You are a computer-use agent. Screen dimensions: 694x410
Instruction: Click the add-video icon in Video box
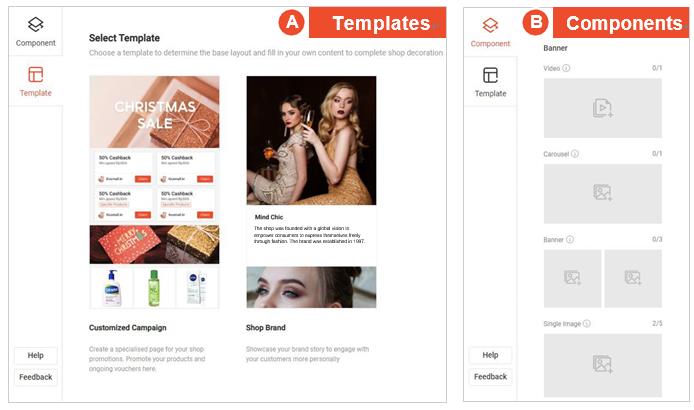tap(603, 108)
